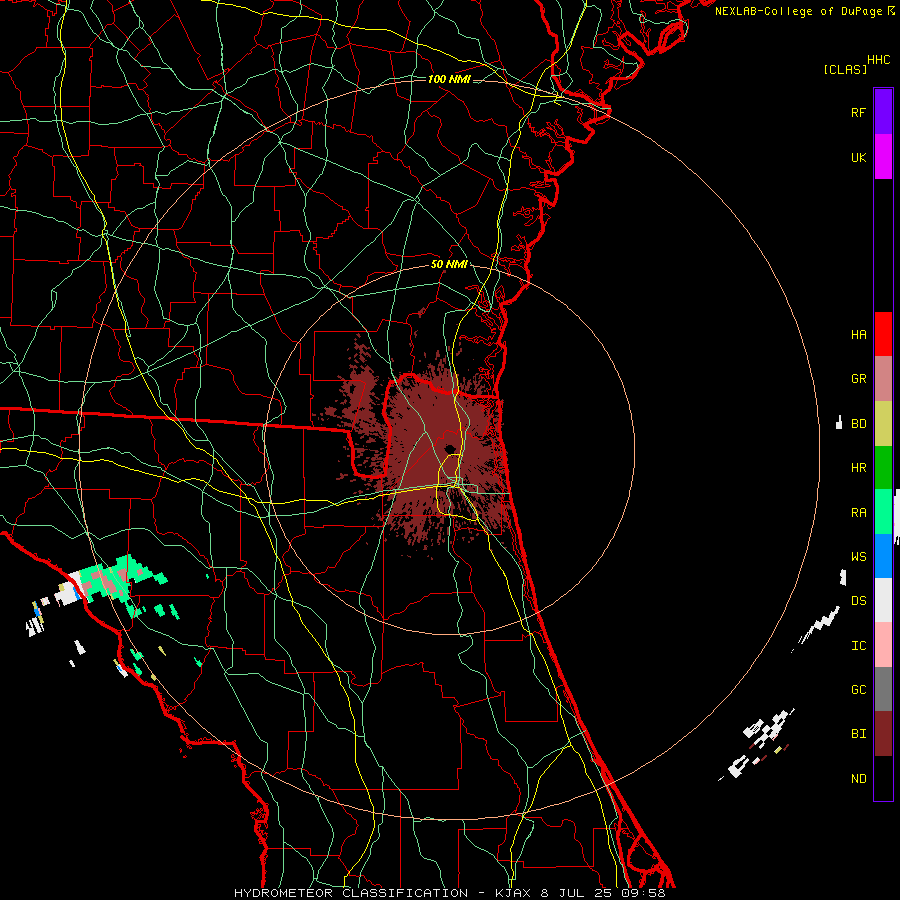This screenshot has width=900, height=900.
Task: Click the "HHC" product code text
Action: [x=879, y=60]
